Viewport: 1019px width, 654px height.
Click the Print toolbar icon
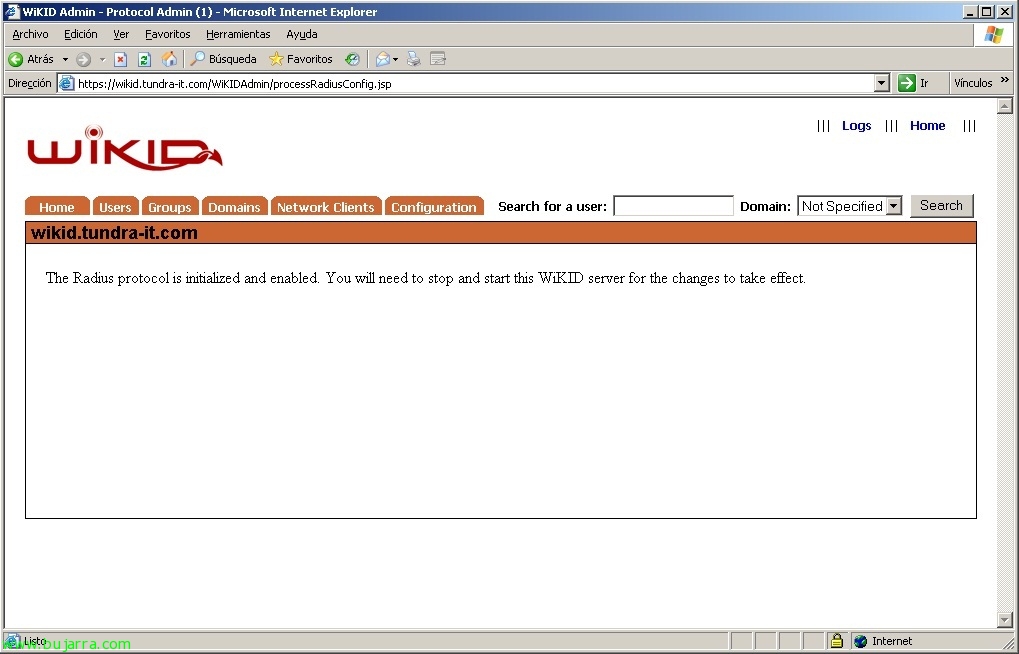pos(413,59)
